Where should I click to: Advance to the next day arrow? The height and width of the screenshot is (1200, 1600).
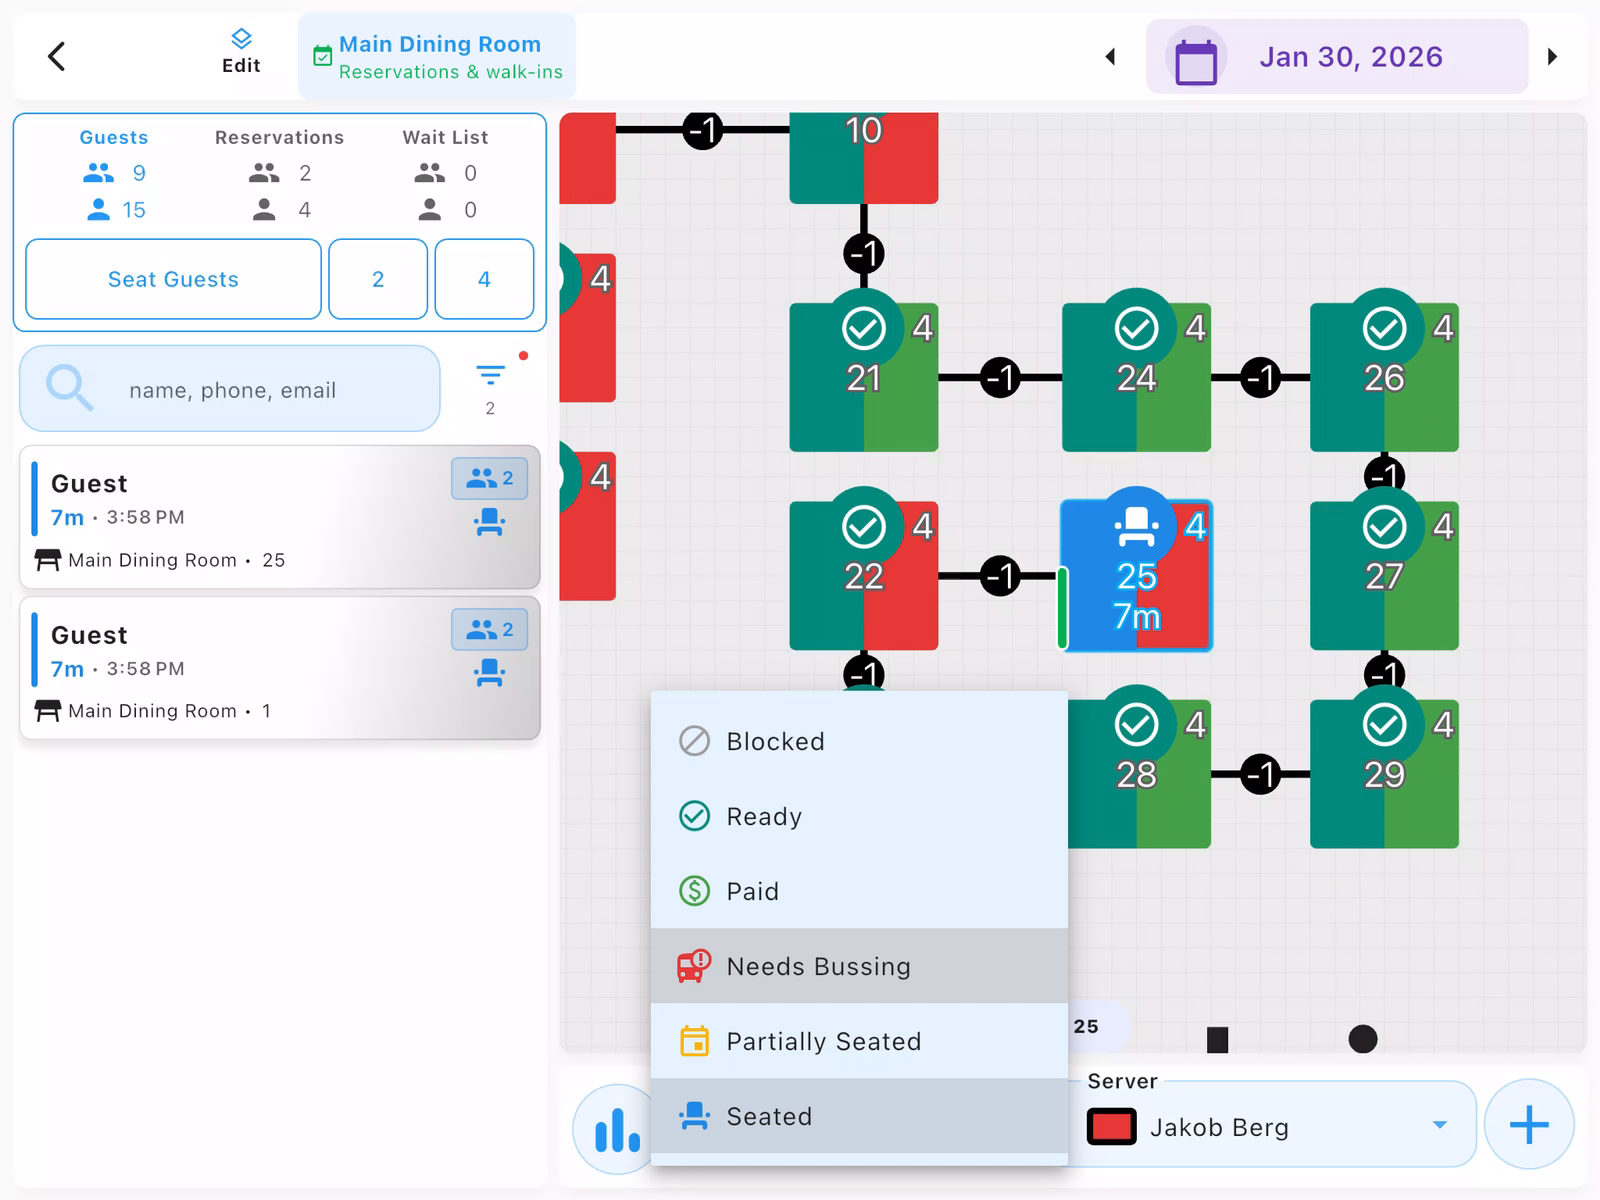point(1552,57)
